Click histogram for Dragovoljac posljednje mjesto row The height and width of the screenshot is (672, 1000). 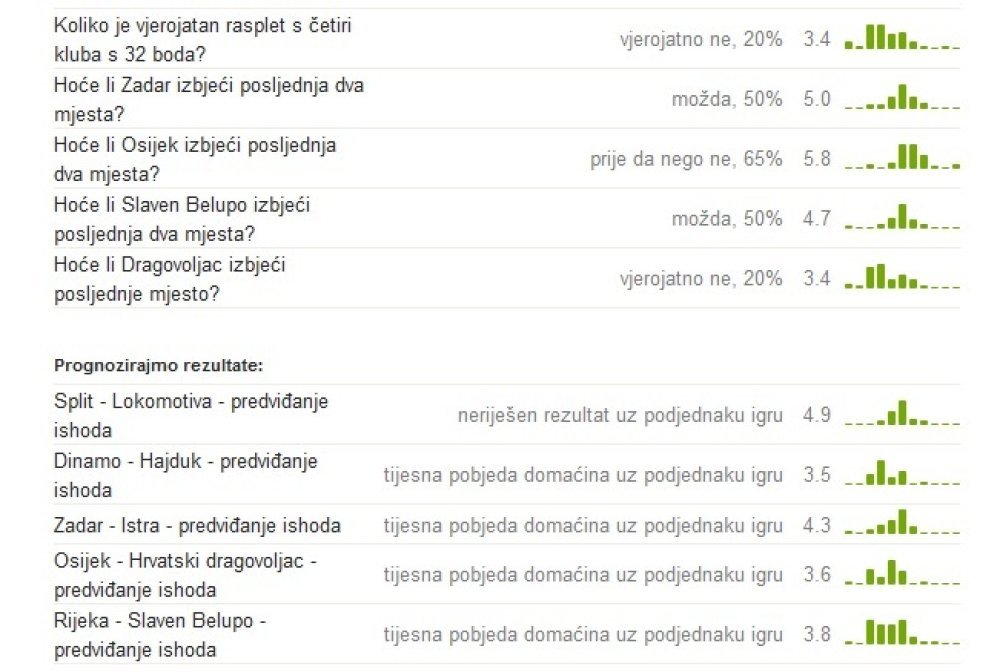(x=902, y=277)
